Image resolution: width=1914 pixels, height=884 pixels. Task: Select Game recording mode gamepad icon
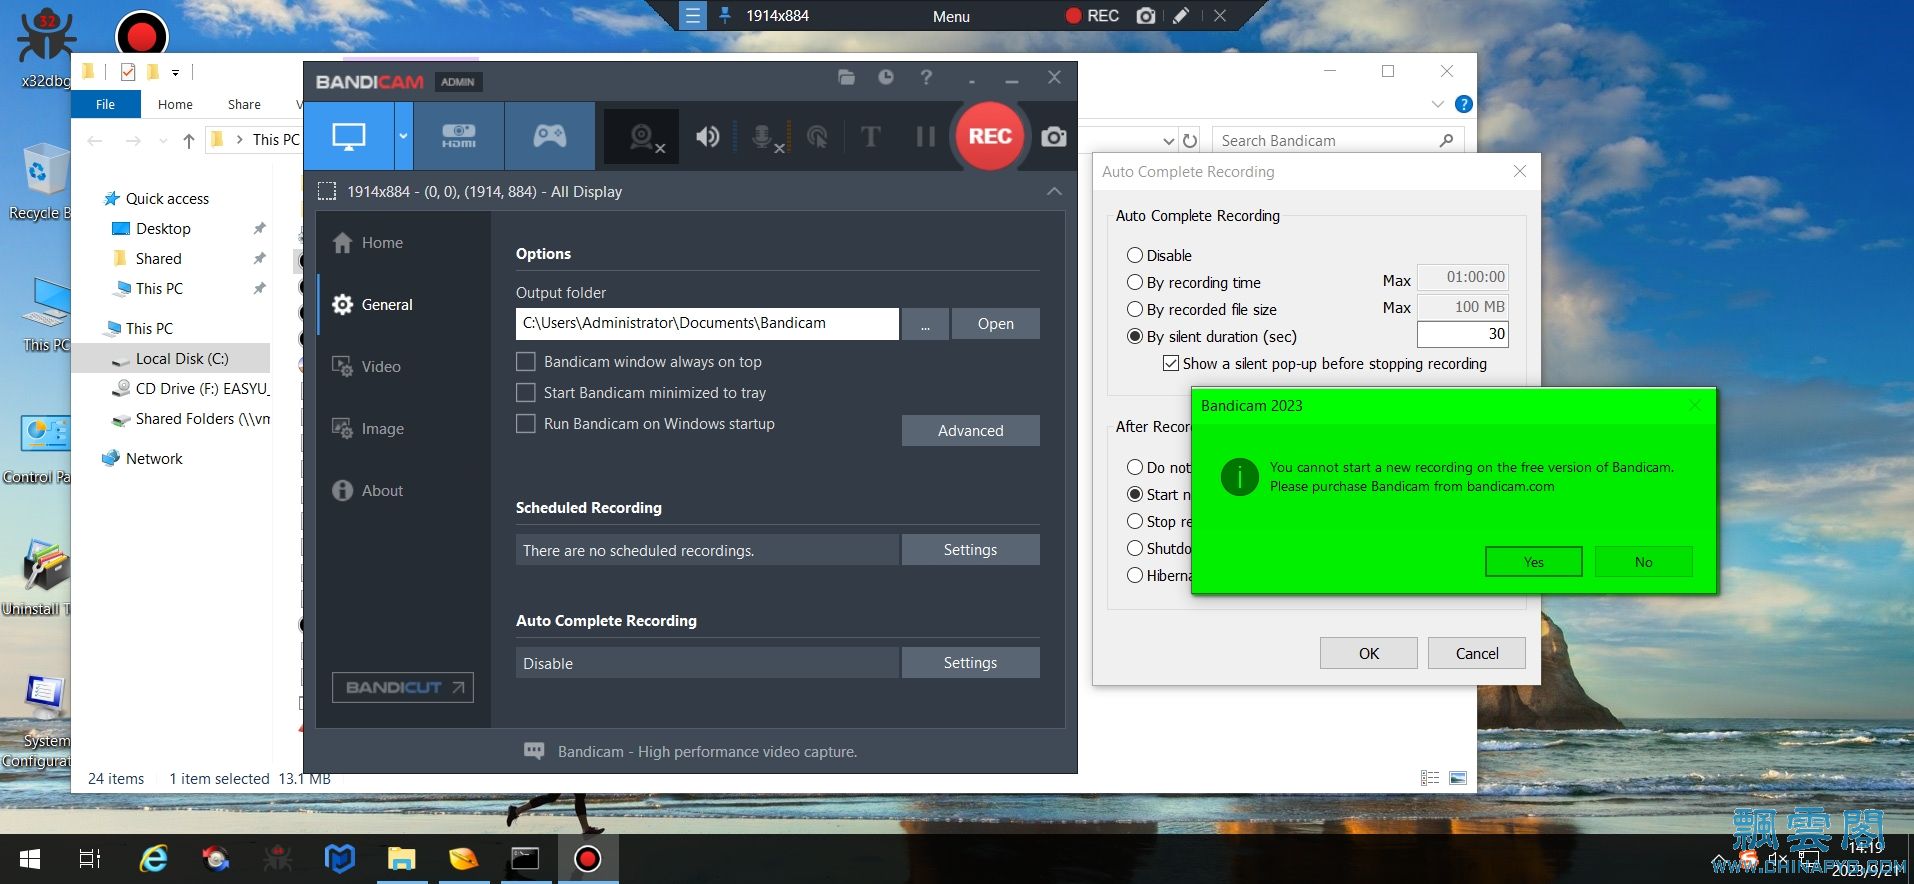coord(549,136)
